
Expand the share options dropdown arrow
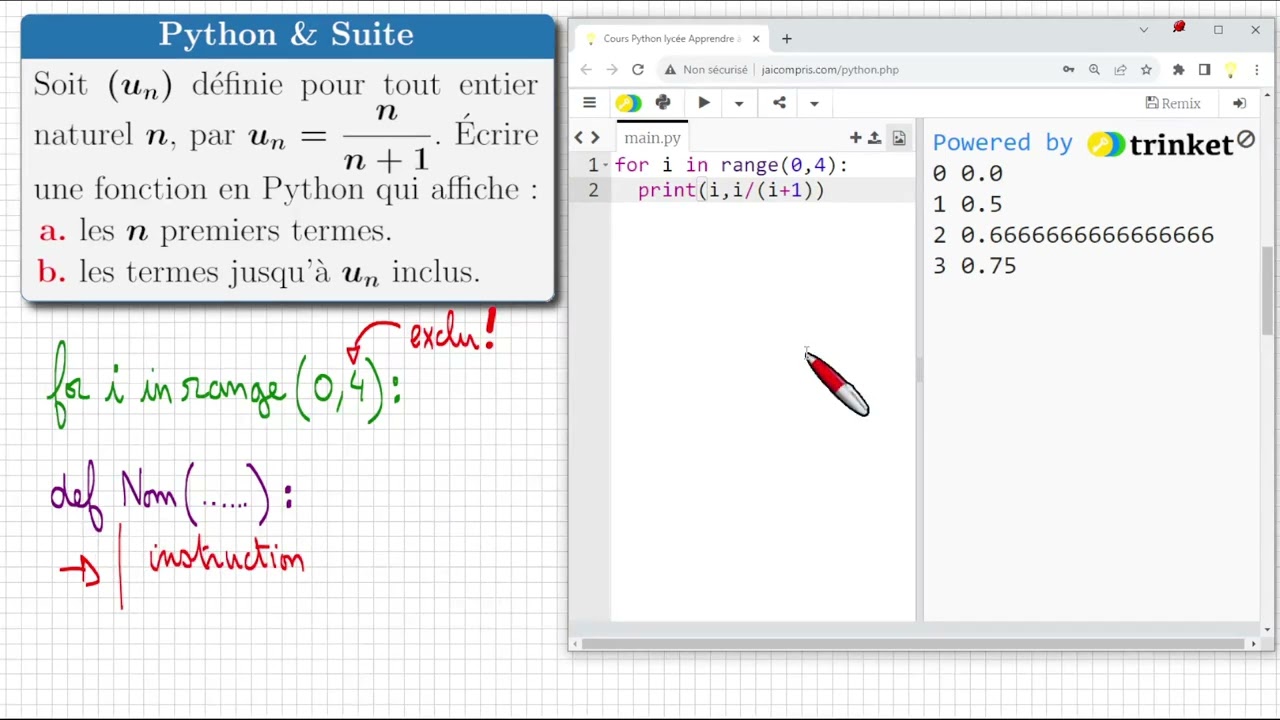[814, 103]
